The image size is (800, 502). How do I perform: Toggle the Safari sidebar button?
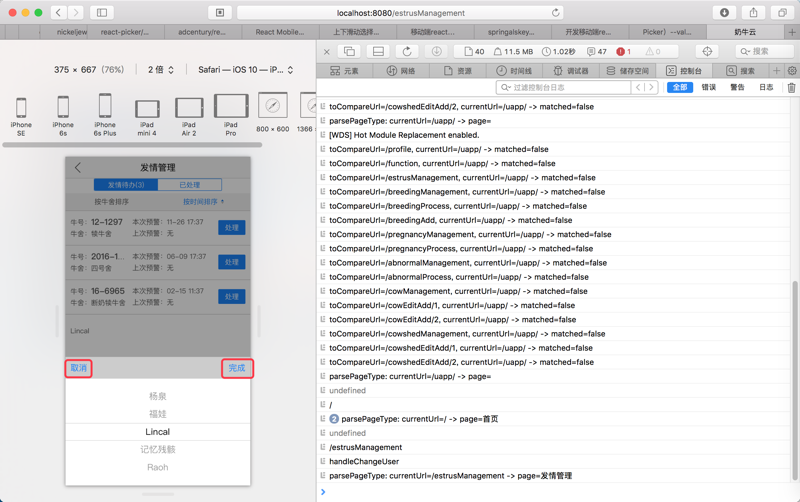click(102, 12)
